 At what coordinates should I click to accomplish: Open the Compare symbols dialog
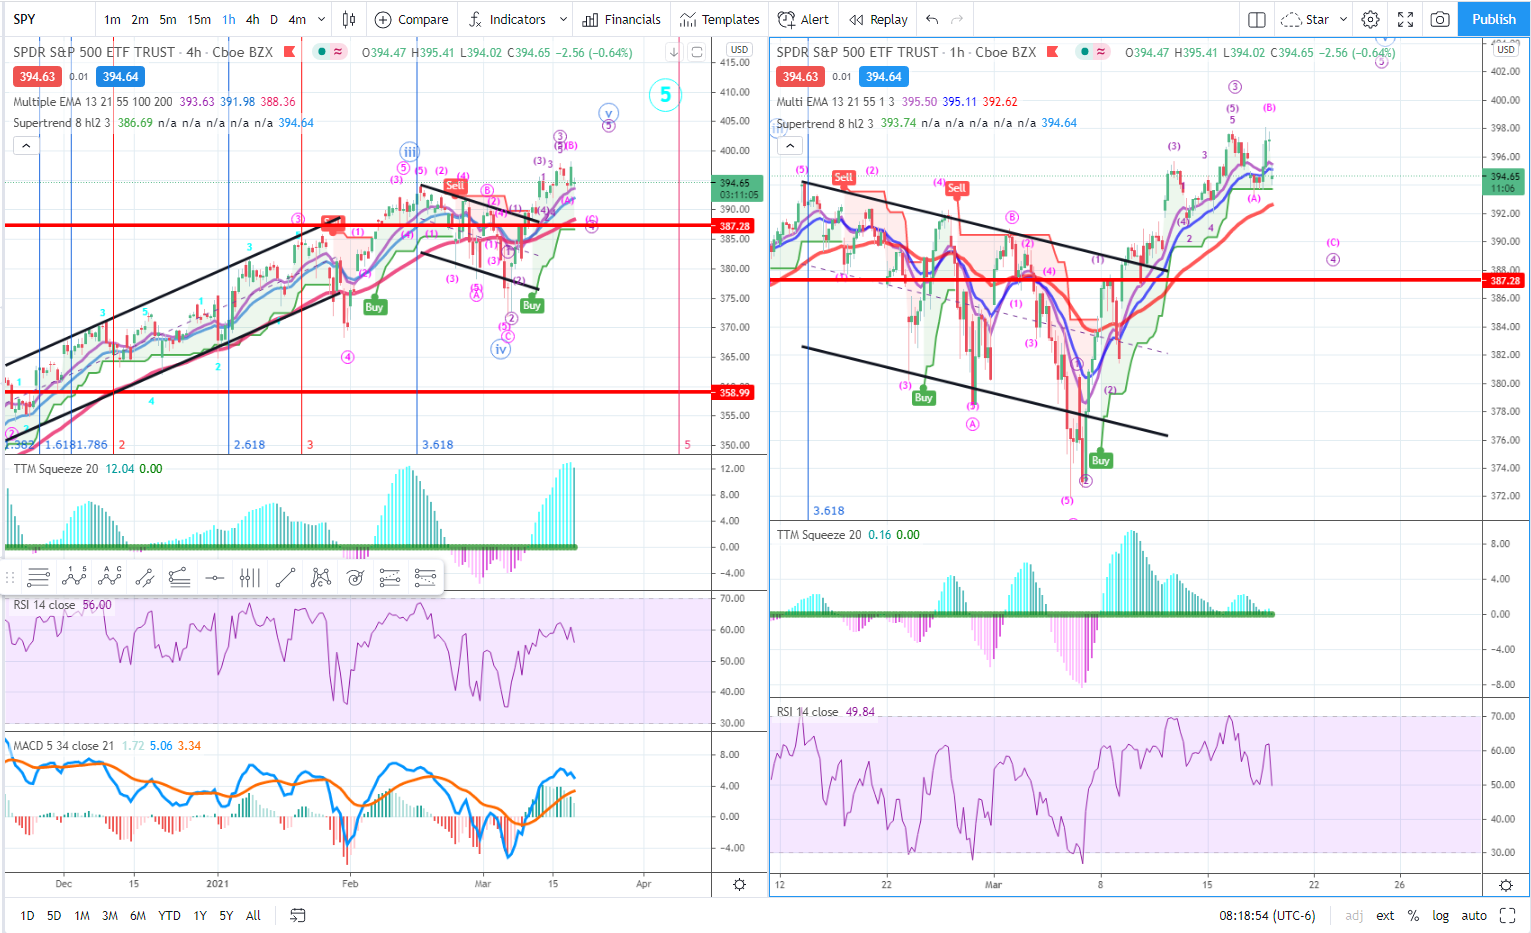tap(412, 19)
